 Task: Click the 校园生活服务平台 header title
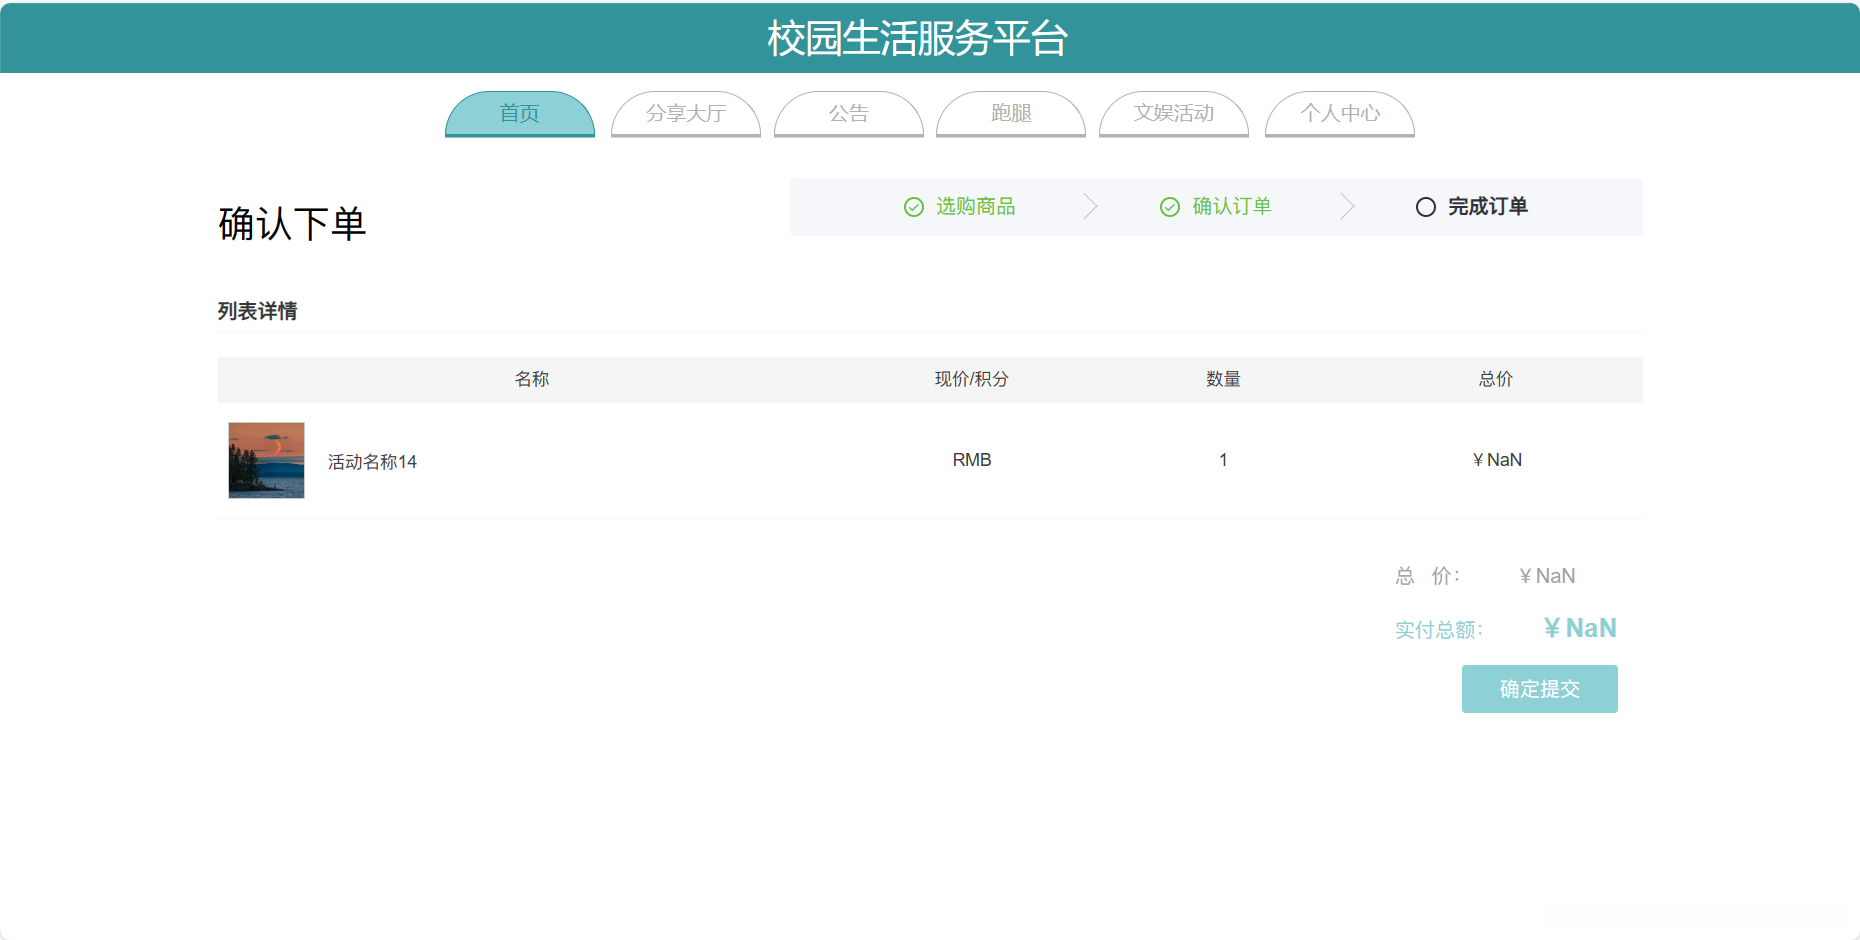click(917, 38)
